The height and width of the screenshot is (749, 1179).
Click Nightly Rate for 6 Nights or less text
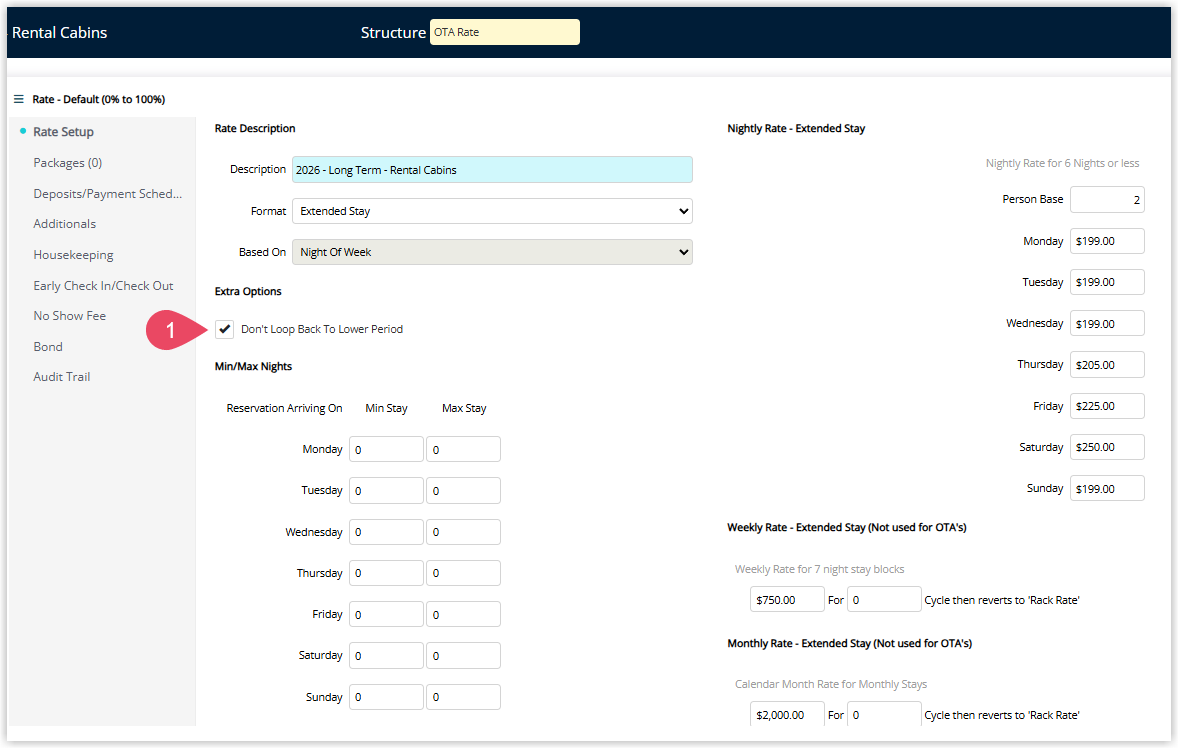pos(1062,163)
